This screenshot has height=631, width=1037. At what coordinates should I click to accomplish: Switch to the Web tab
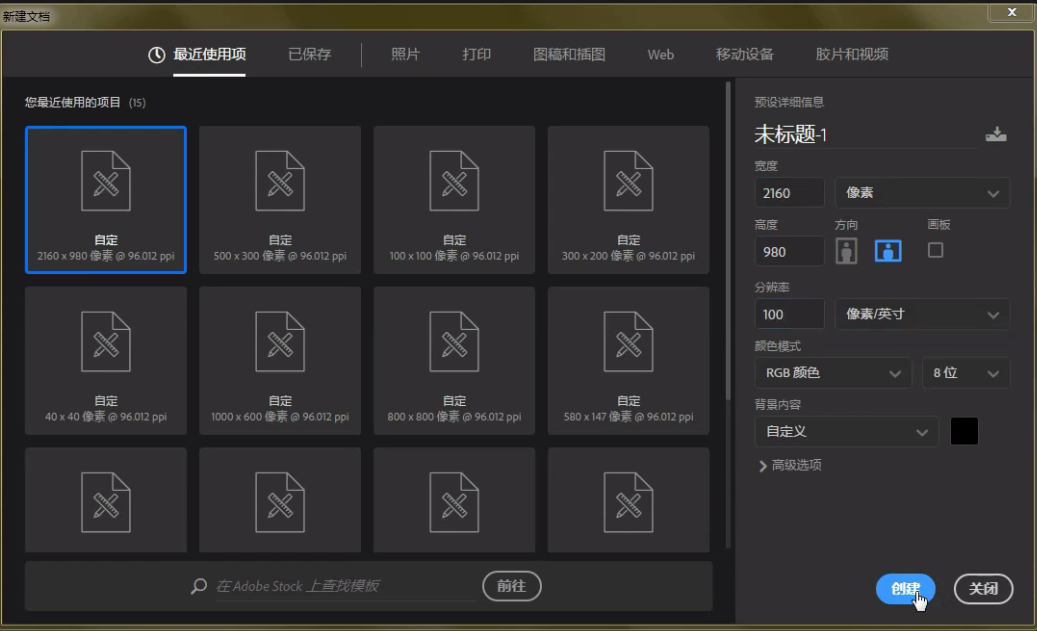click(659, 55)
